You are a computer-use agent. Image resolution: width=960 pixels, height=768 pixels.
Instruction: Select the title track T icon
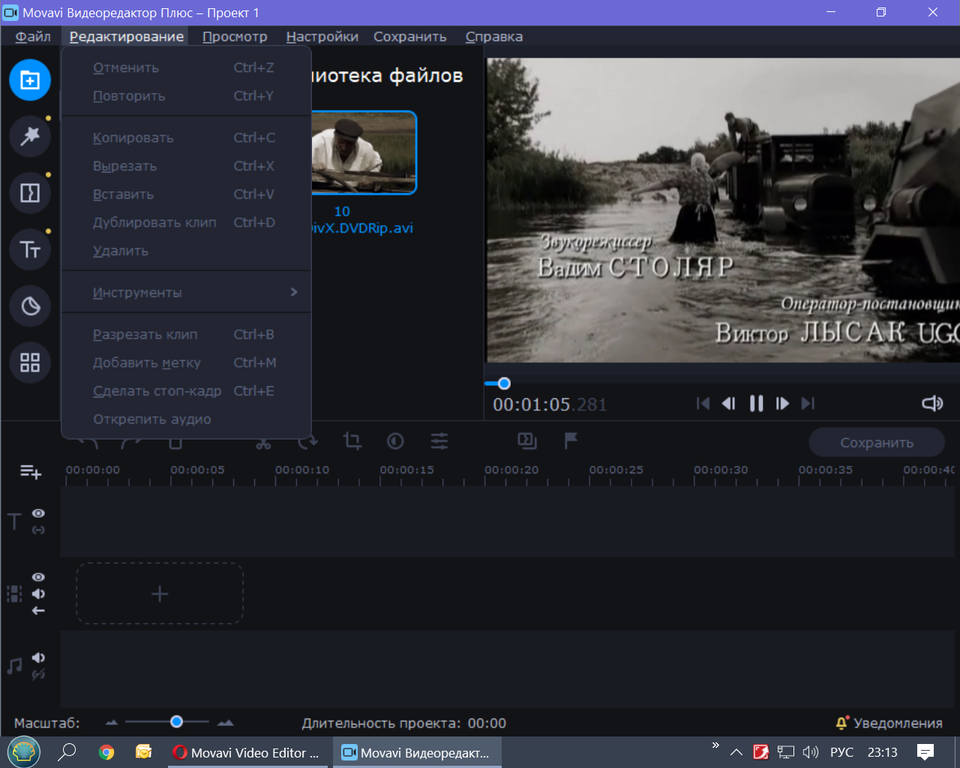click(x=14, y=522)
